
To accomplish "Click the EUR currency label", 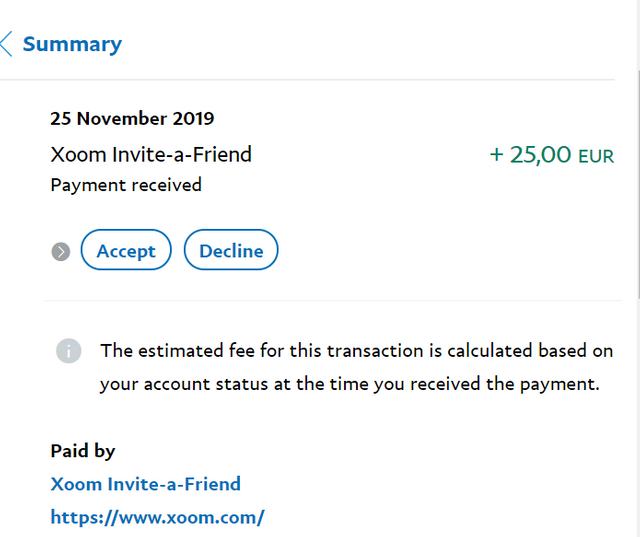I will [596, 156].
